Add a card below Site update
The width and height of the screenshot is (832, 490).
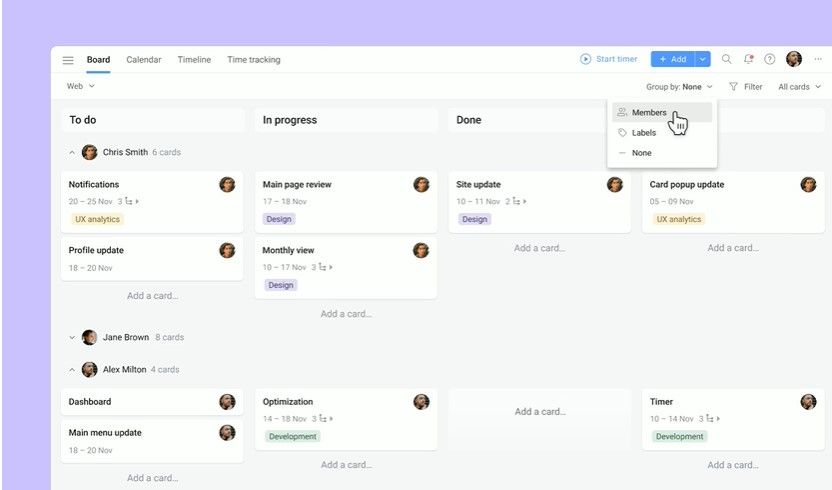coord(540,248)
